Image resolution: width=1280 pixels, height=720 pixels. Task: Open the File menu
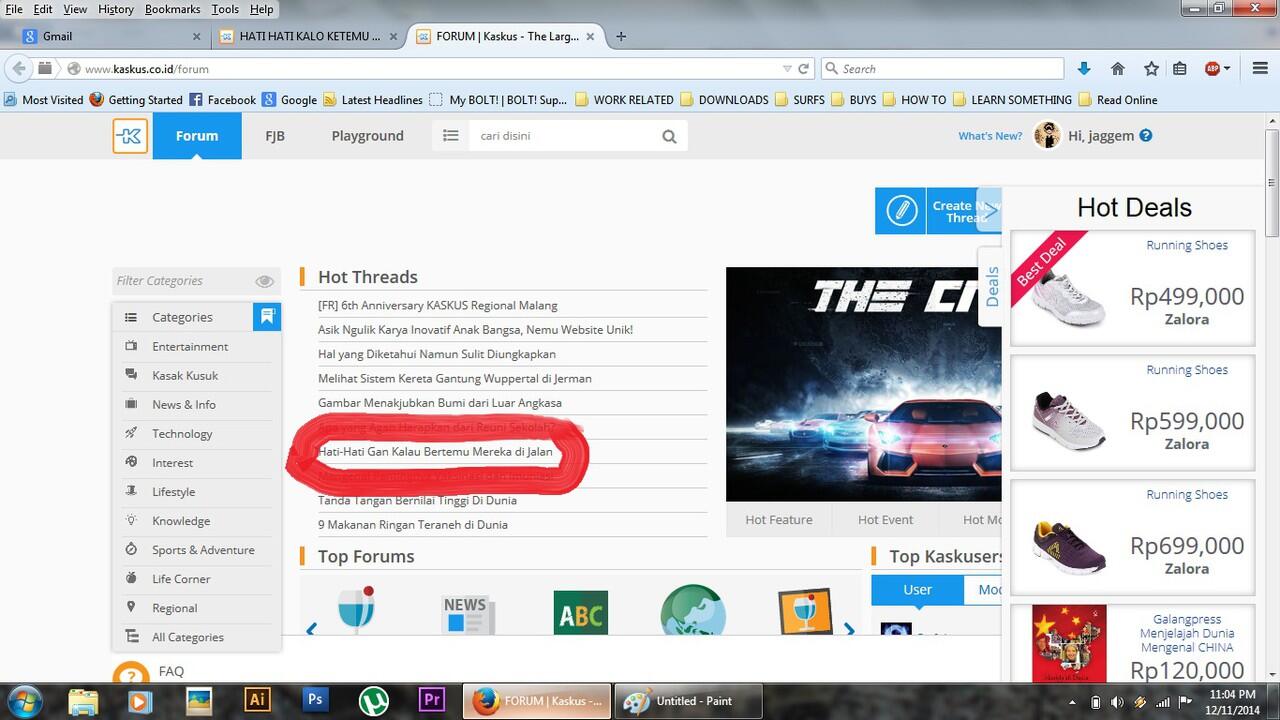point(14,9)
